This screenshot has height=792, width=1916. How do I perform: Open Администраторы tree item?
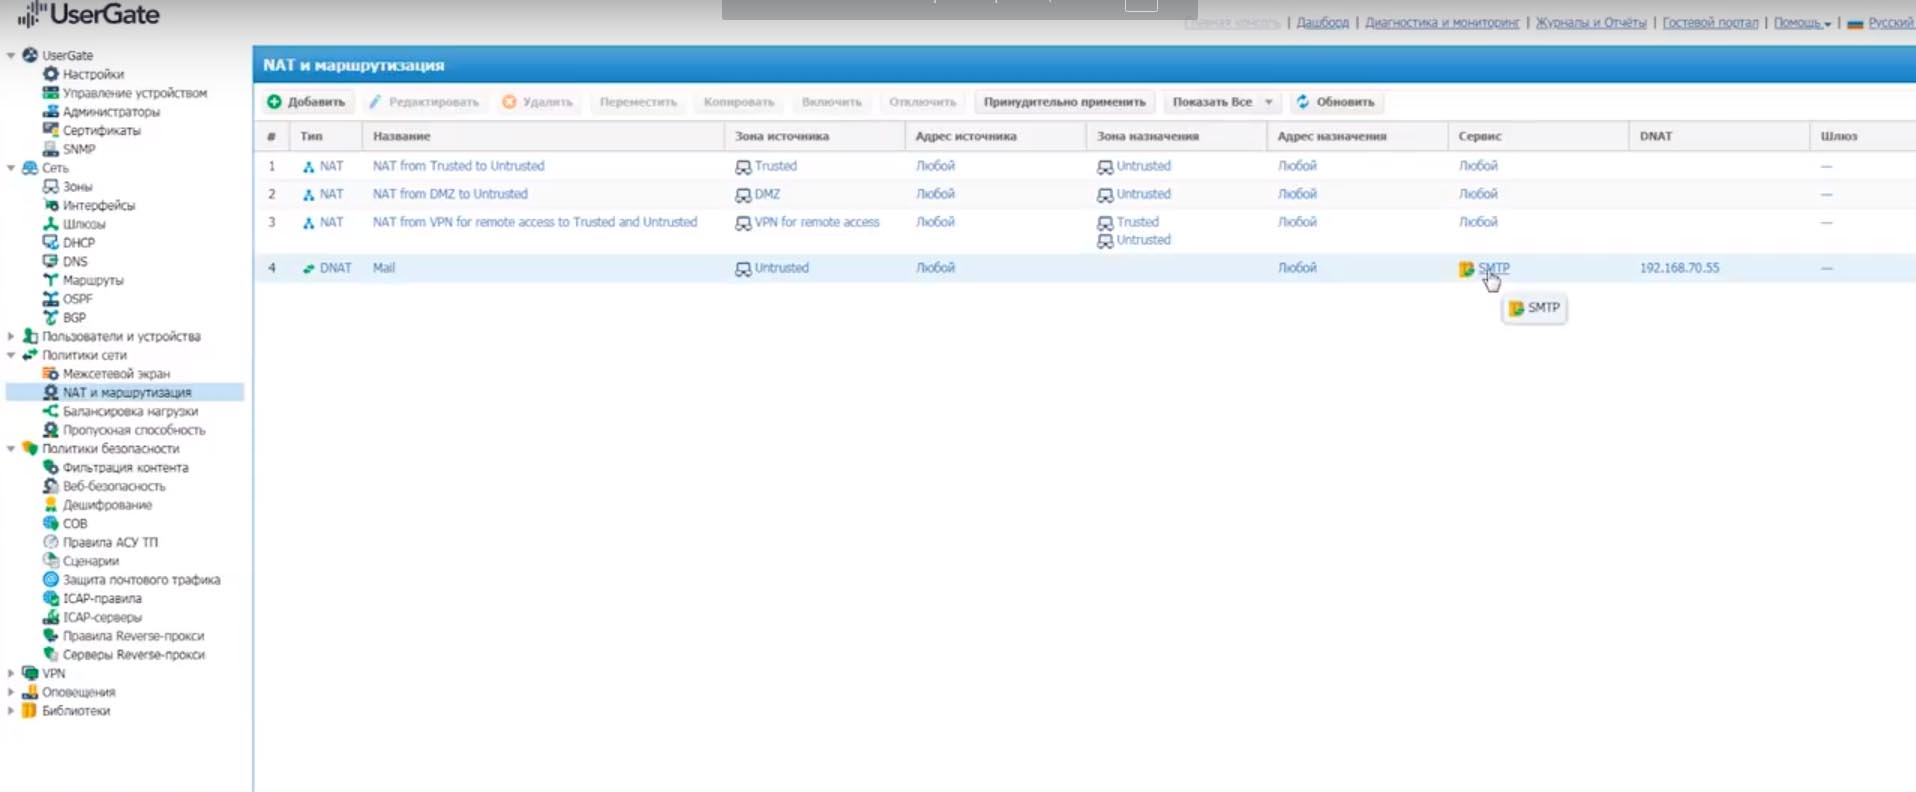click(x=111, y=112)
